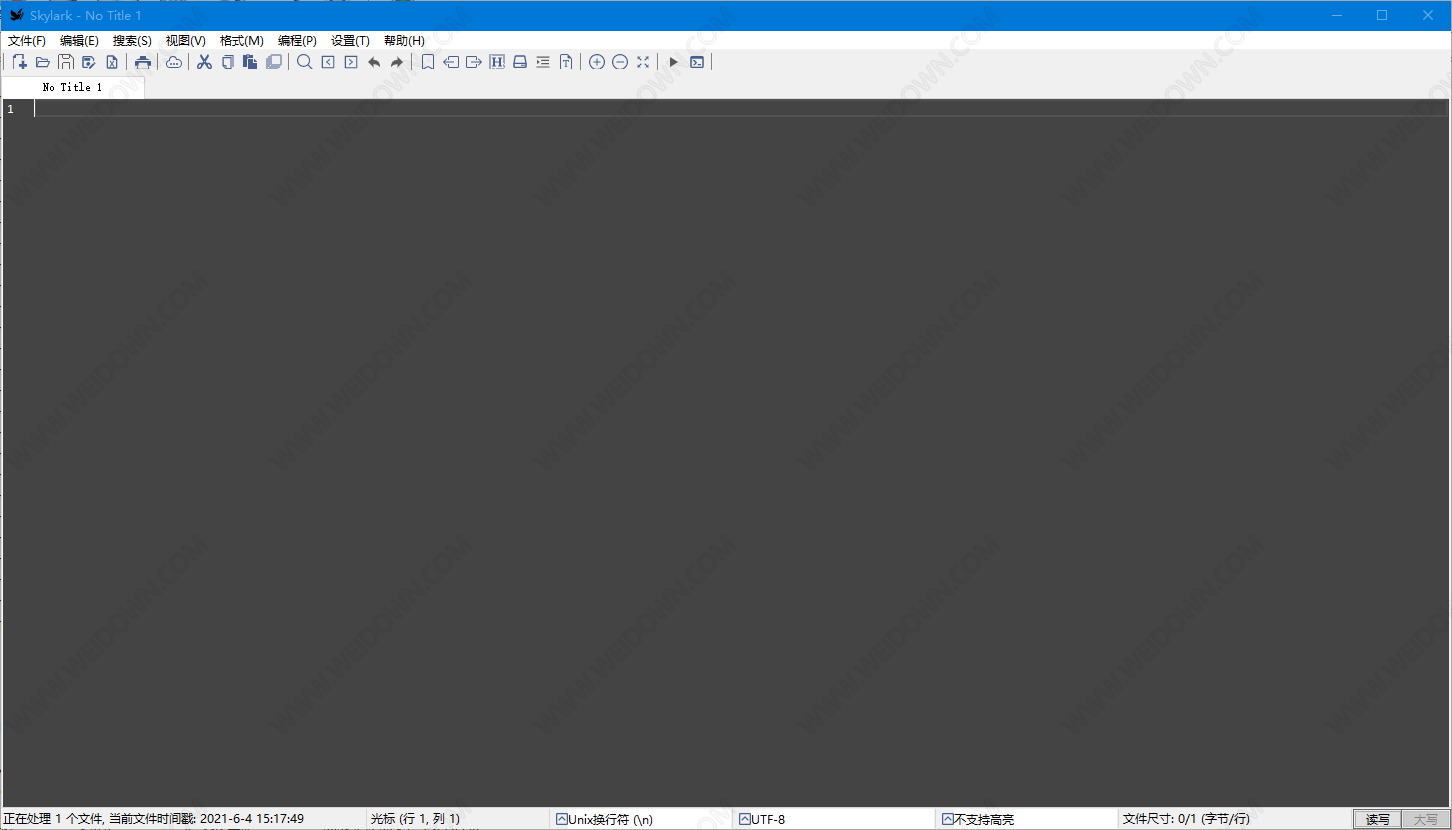Click the redo arrow icon
This screenshot has width=1452, height=830.
pos(397,62)
